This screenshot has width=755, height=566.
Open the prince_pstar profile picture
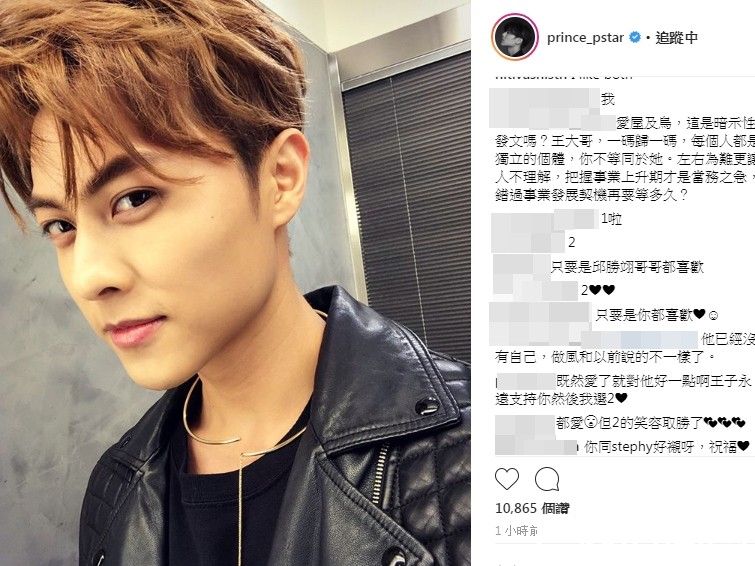coord(515,37)
